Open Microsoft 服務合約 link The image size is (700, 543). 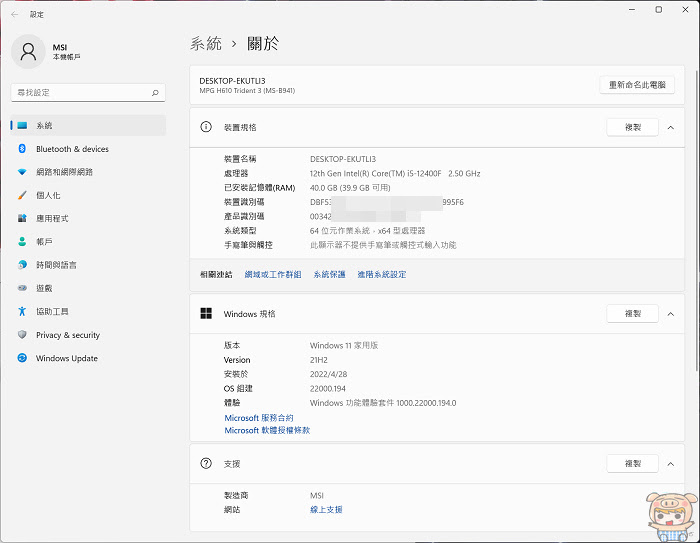[x=258, y=418]
